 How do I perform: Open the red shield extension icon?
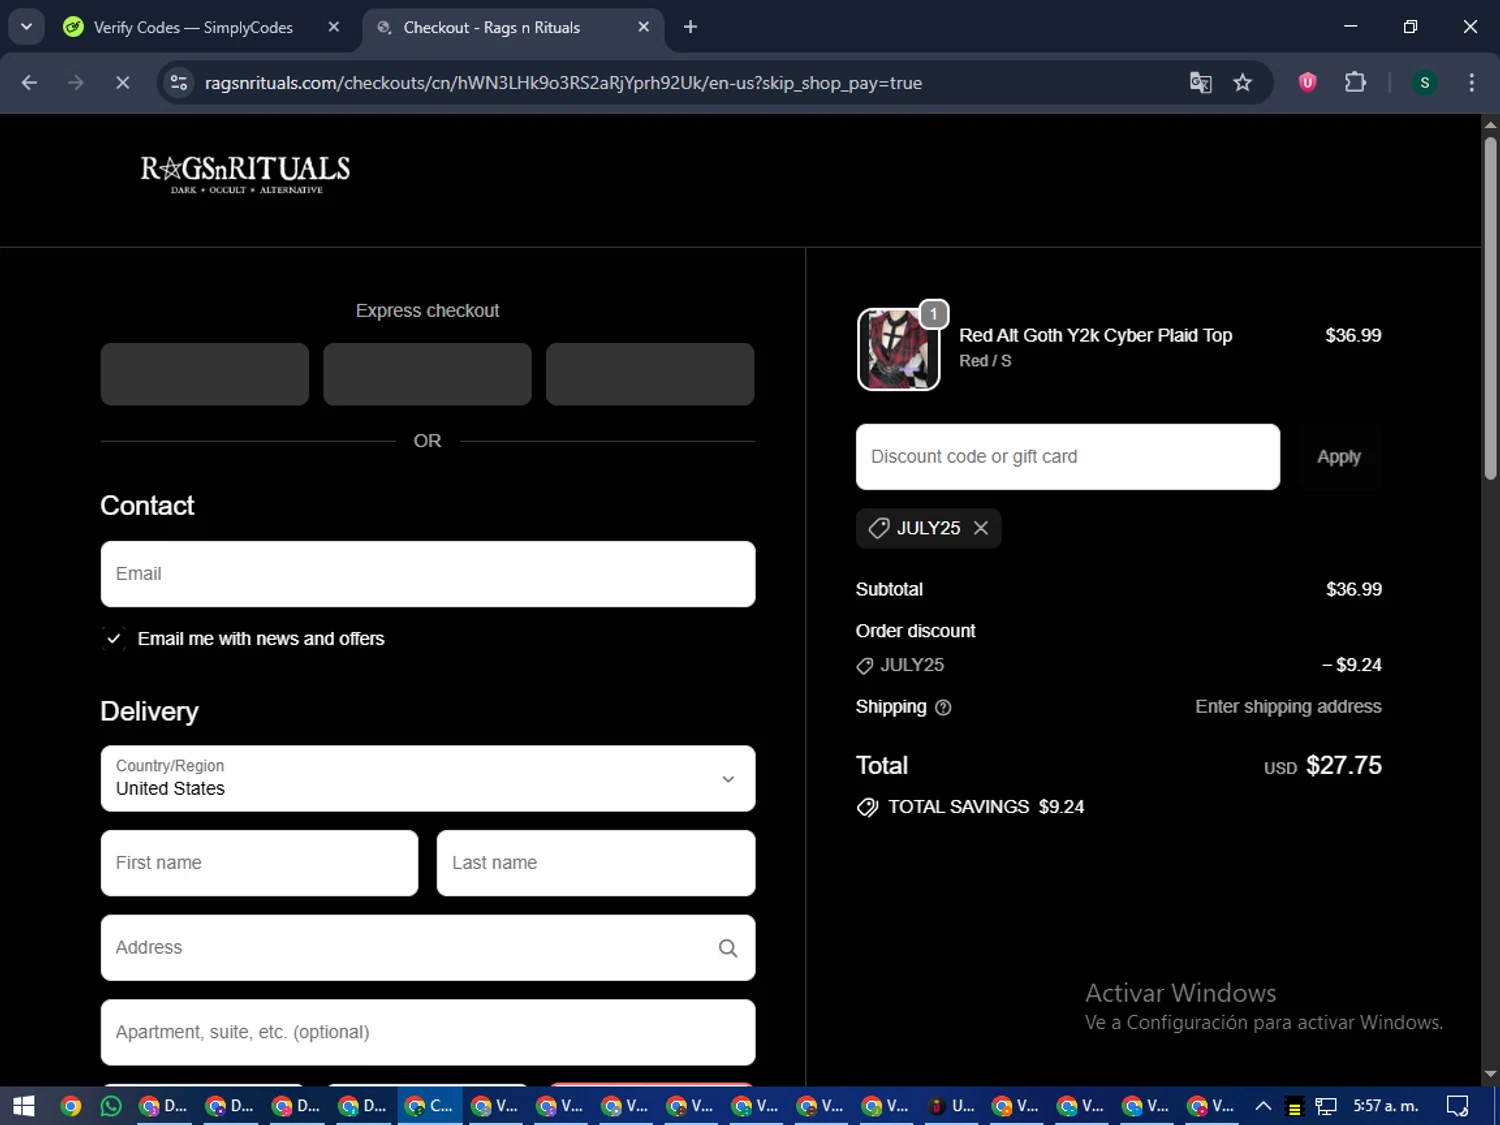[1307, 83]
